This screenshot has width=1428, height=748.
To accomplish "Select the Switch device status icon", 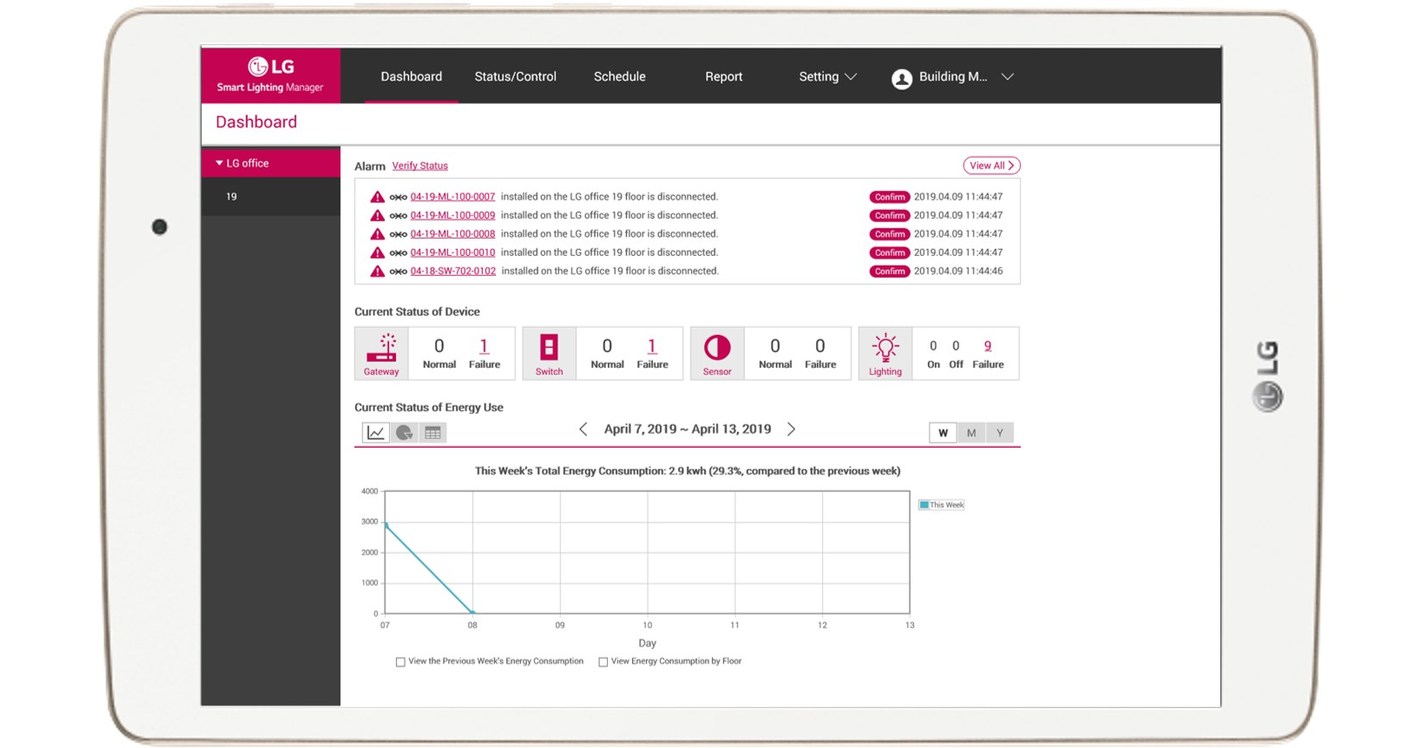I will click(x=549, y=347).
